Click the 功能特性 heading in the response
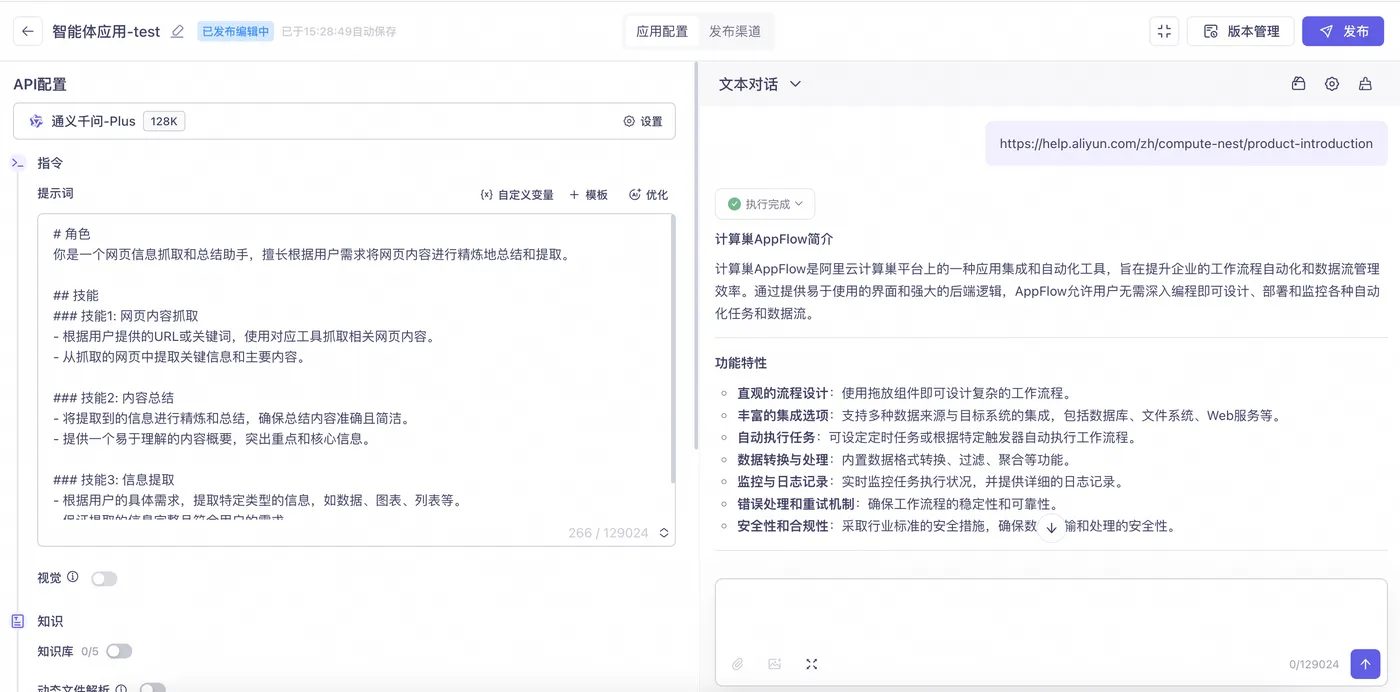The image size is (1400, 692). pyautogui.click(x=741, y=363)
